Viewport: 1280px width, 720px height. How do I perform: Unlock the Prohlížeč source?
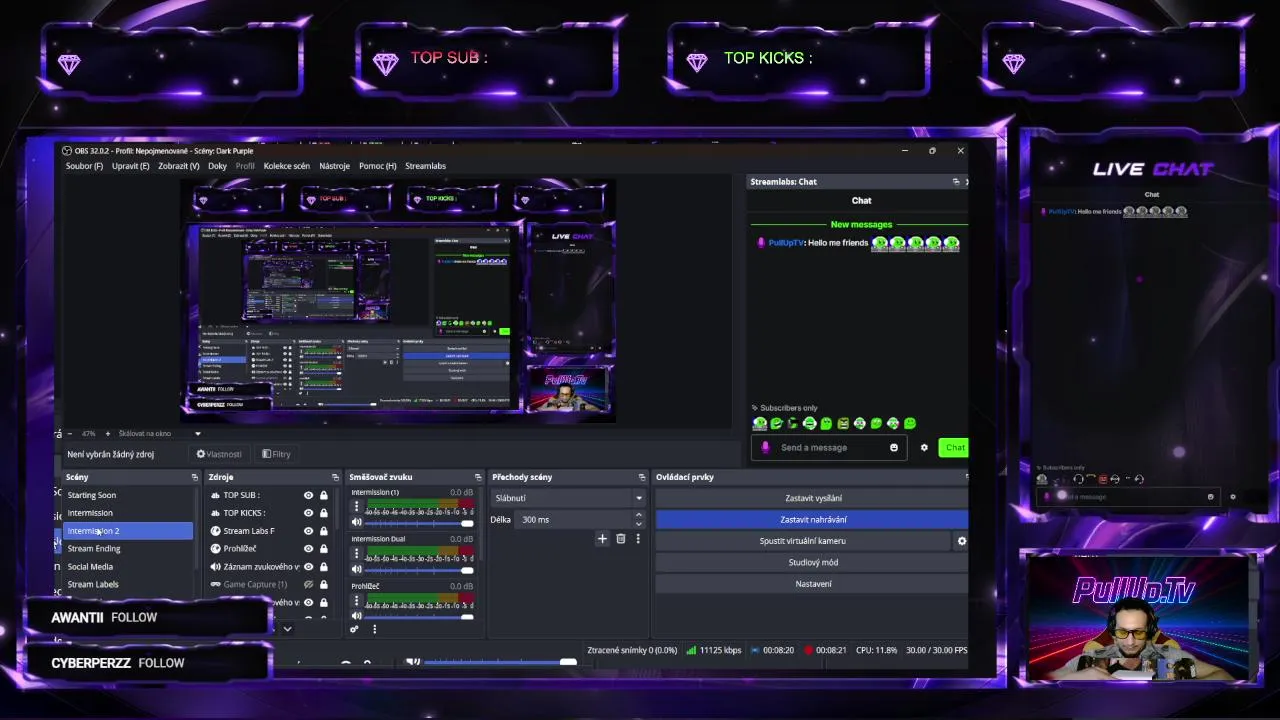pyautogui.click(x=323, y=549)
